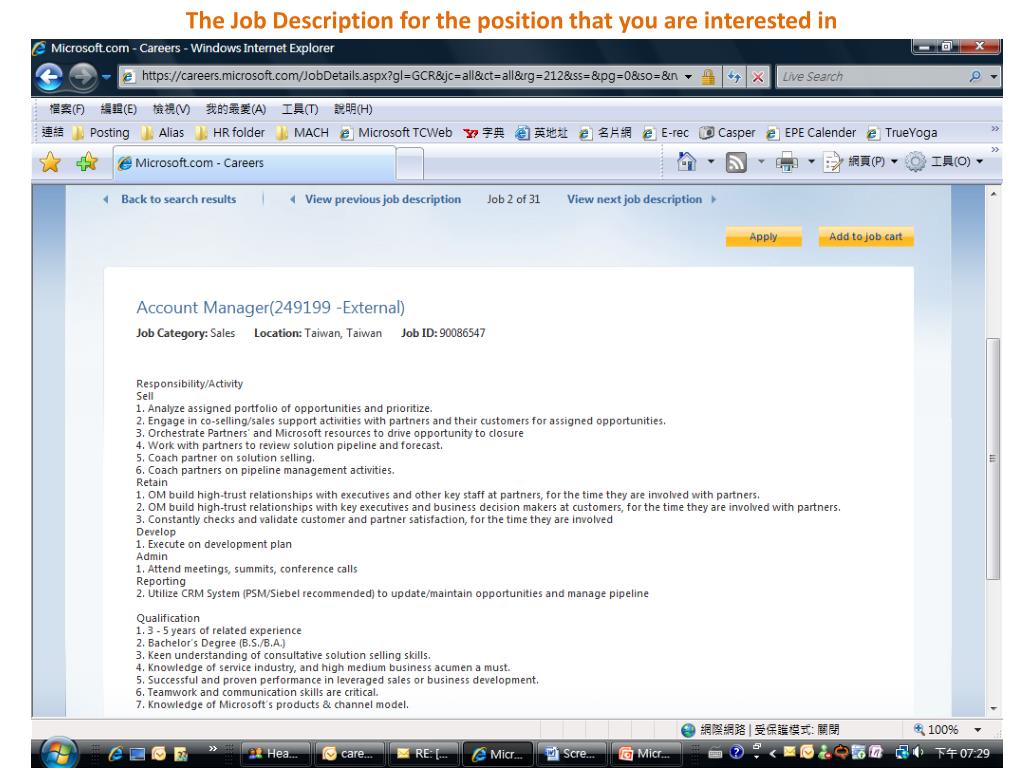Viewport: 1024px width, 768px height.
Task: Click the security lock icon in address bar
Action: click(708, 76)
